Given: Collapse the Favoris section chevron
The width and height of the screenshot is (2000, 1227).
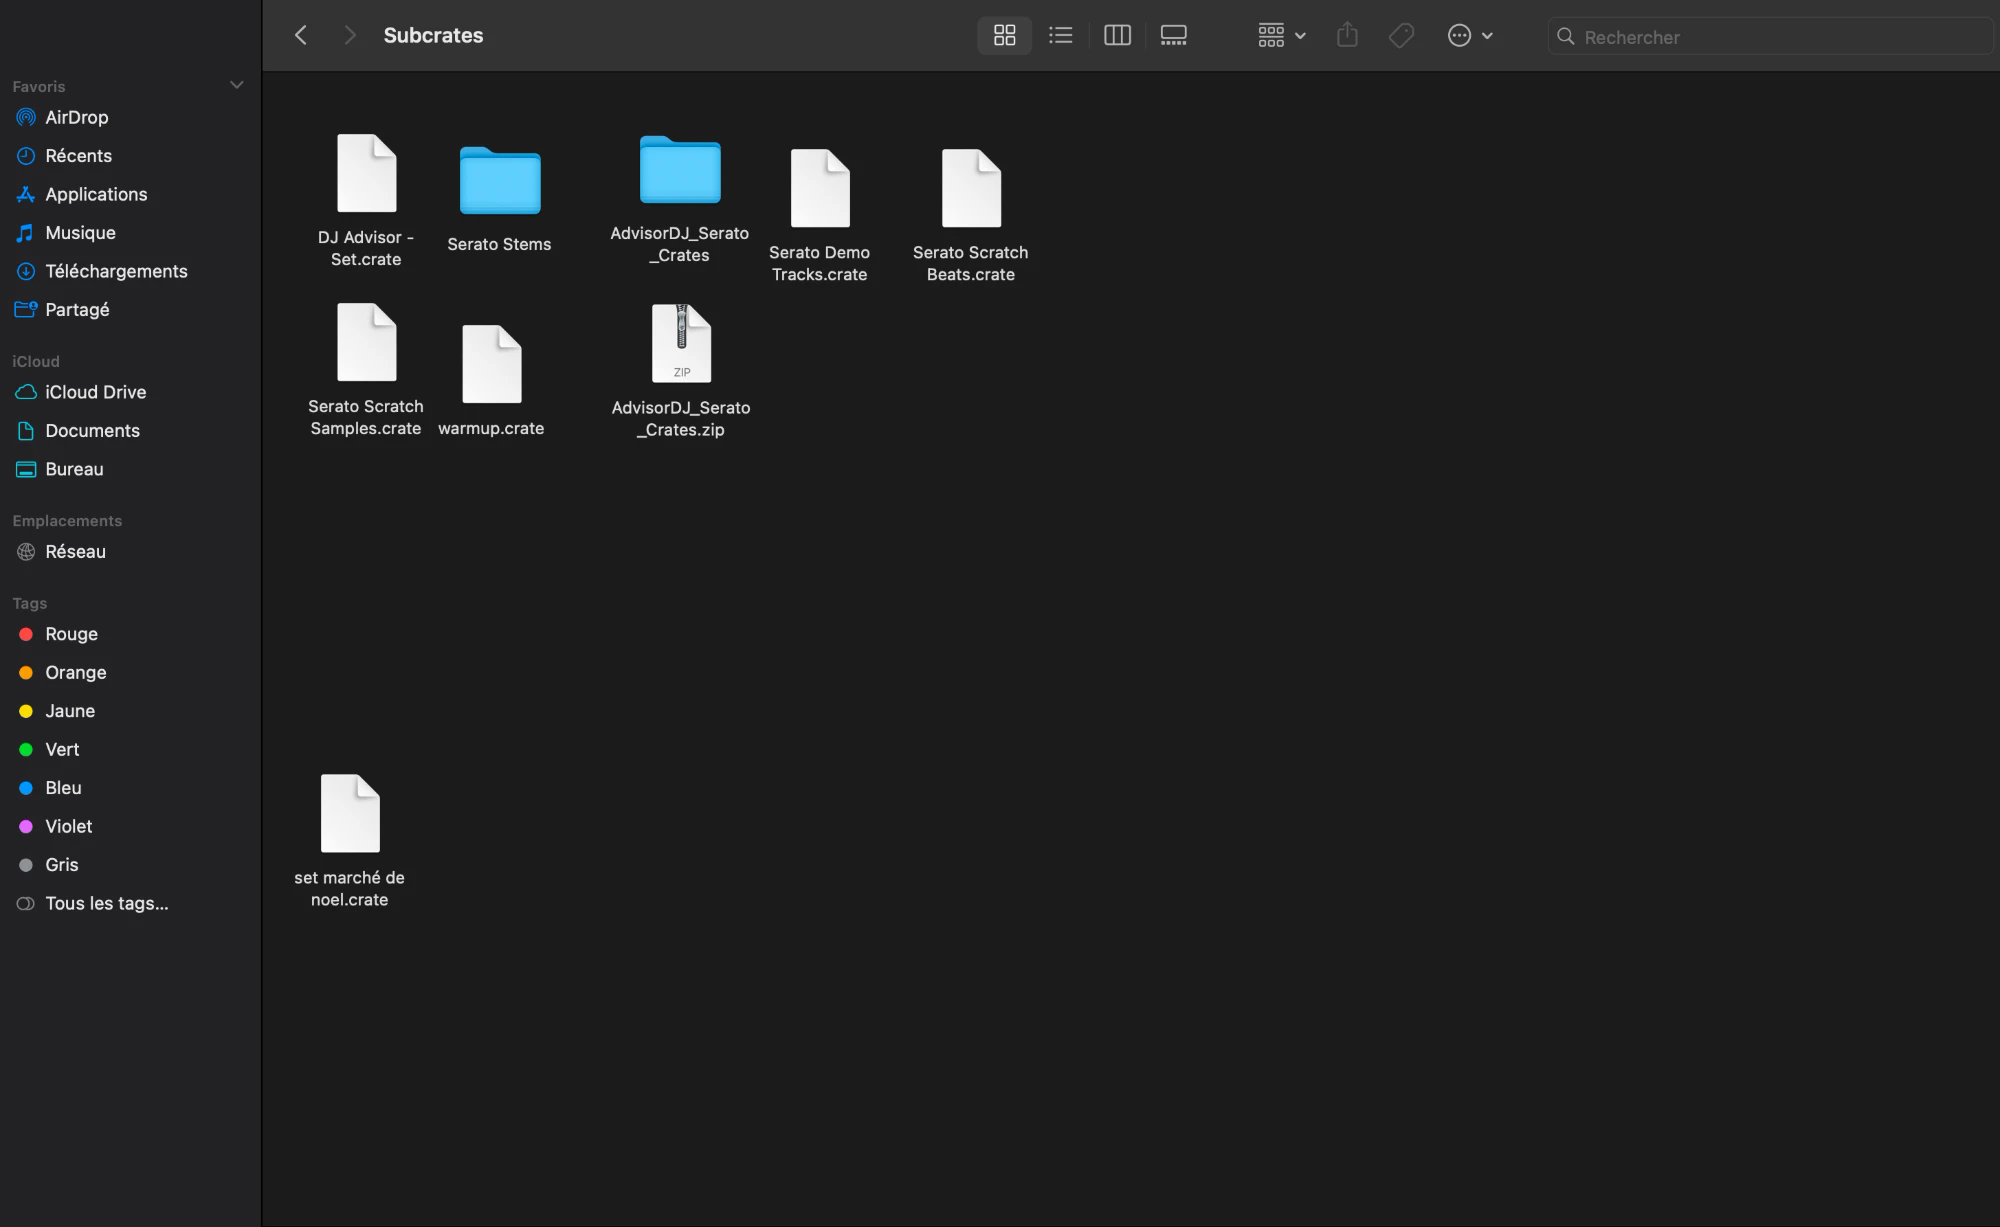Looking at the screenshot, I should pos(237,85).
